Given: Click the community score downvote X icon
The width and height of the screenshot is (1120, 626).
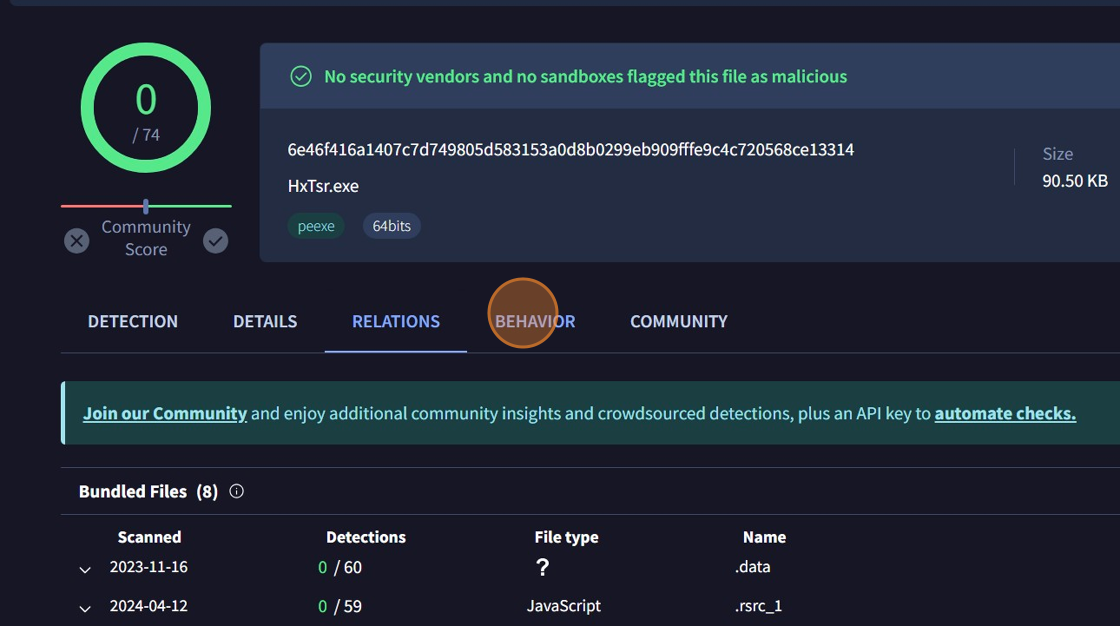Looking at the screenshot, I should (77, 241).
